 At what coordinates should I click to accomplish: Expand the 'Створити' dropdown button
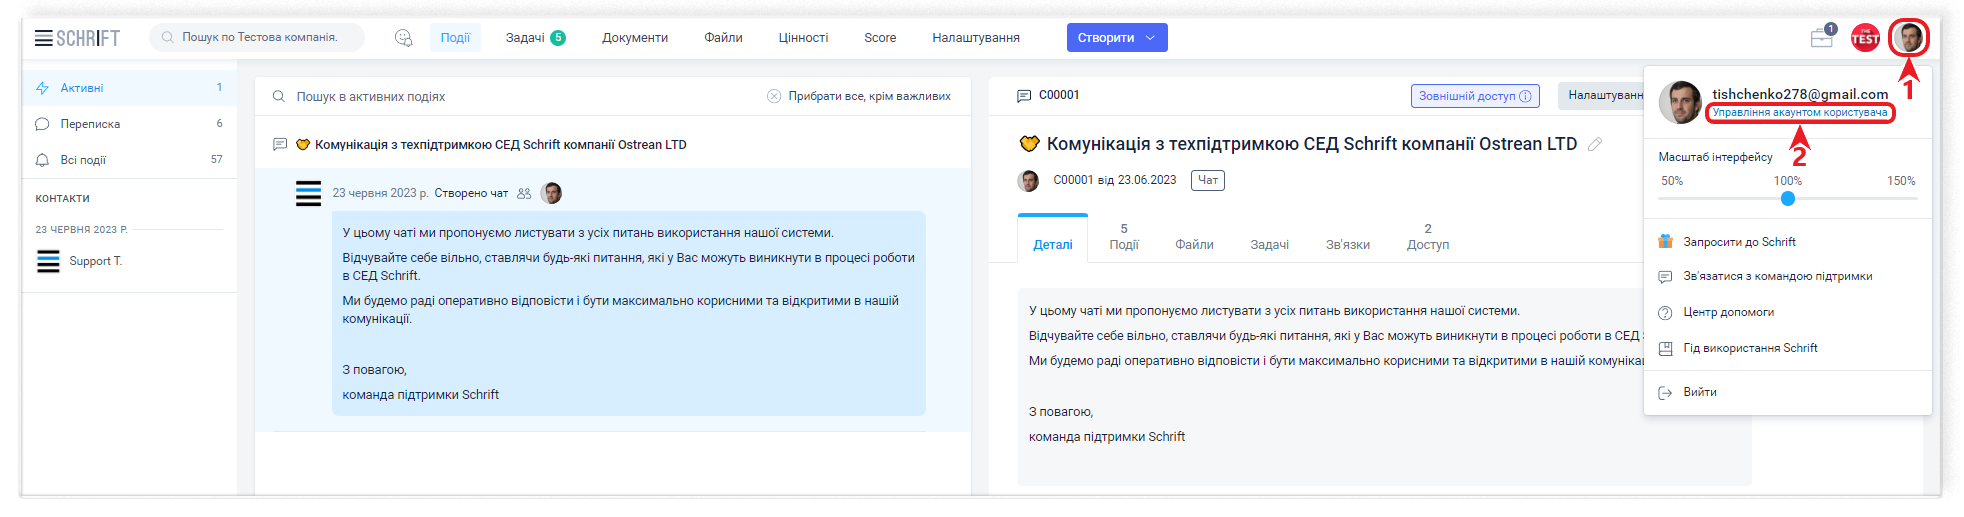pyautogui.click(x=1116, y=38)
